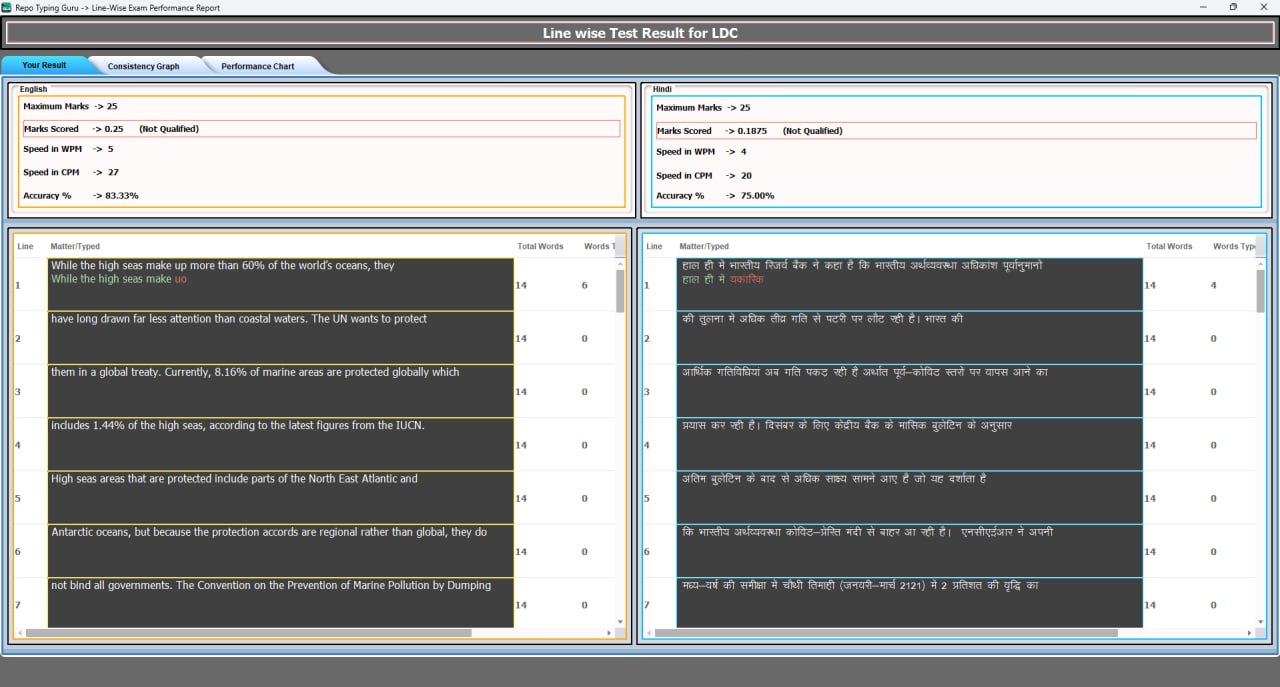
Task: Click English table 'Matter/Typed' column header
Action: tap(75, 246)
